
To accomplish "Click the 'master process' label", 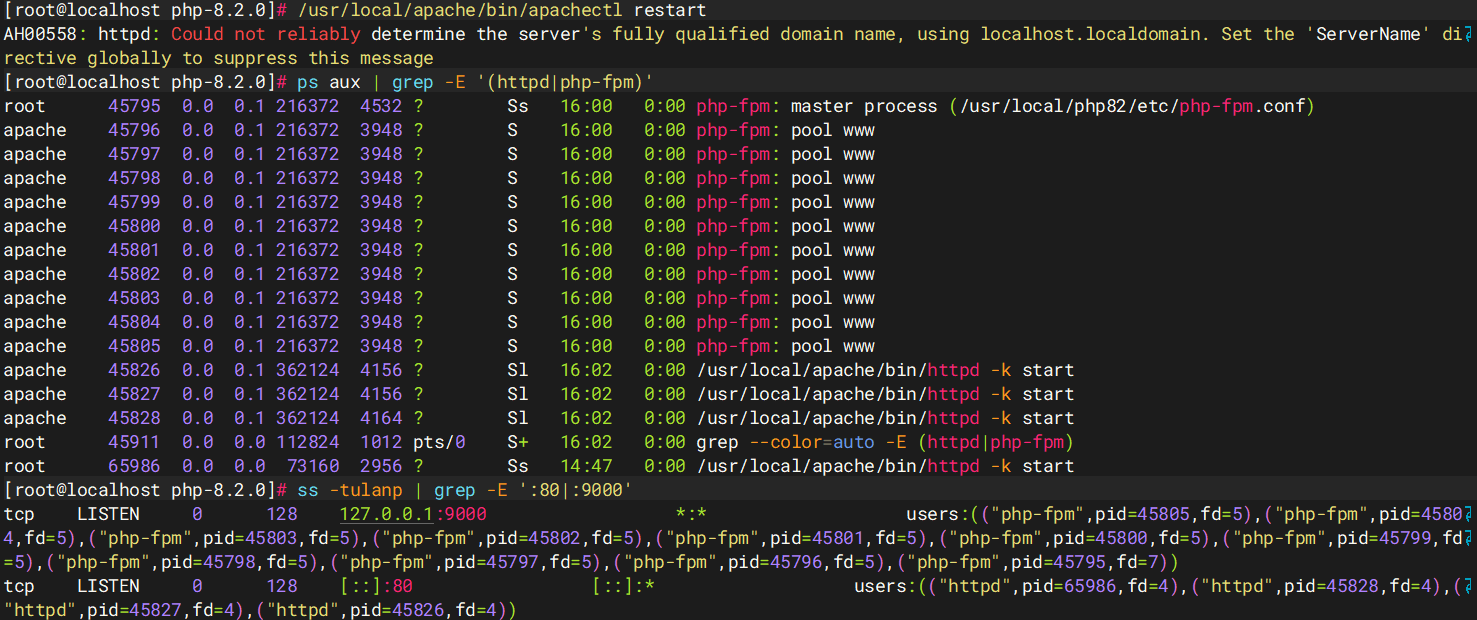I will tap(864, 106).
